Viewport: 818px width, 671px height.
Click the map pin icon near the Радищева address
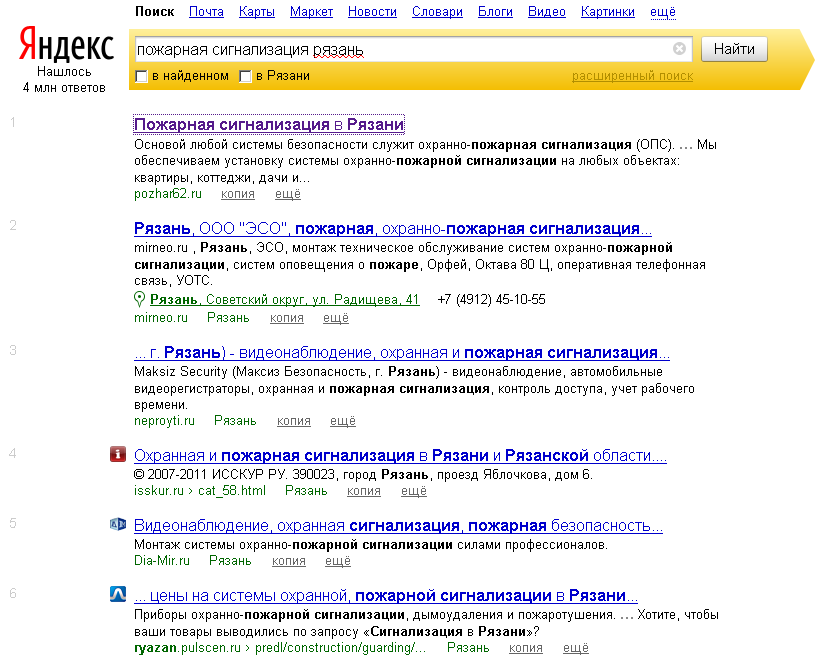(x=141, y=298)
